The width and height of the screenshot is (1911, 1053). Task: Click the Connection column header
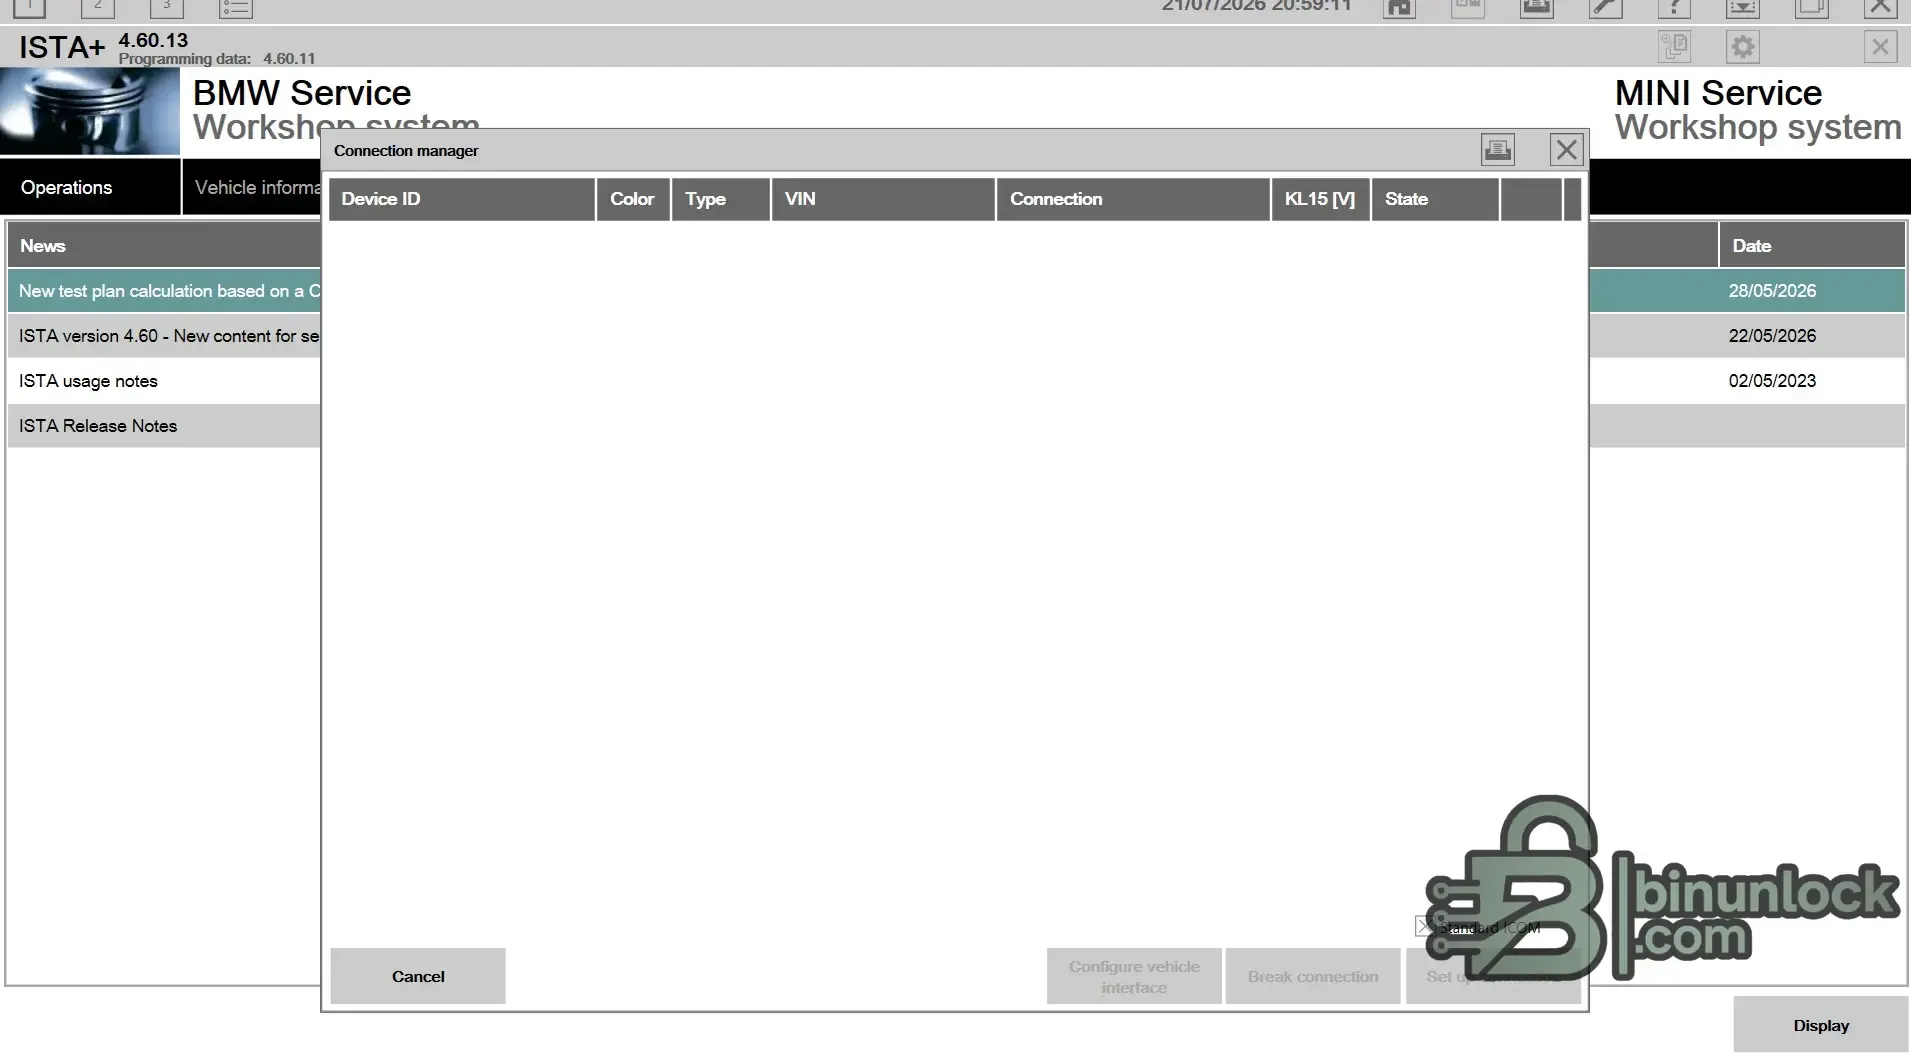1134,199
